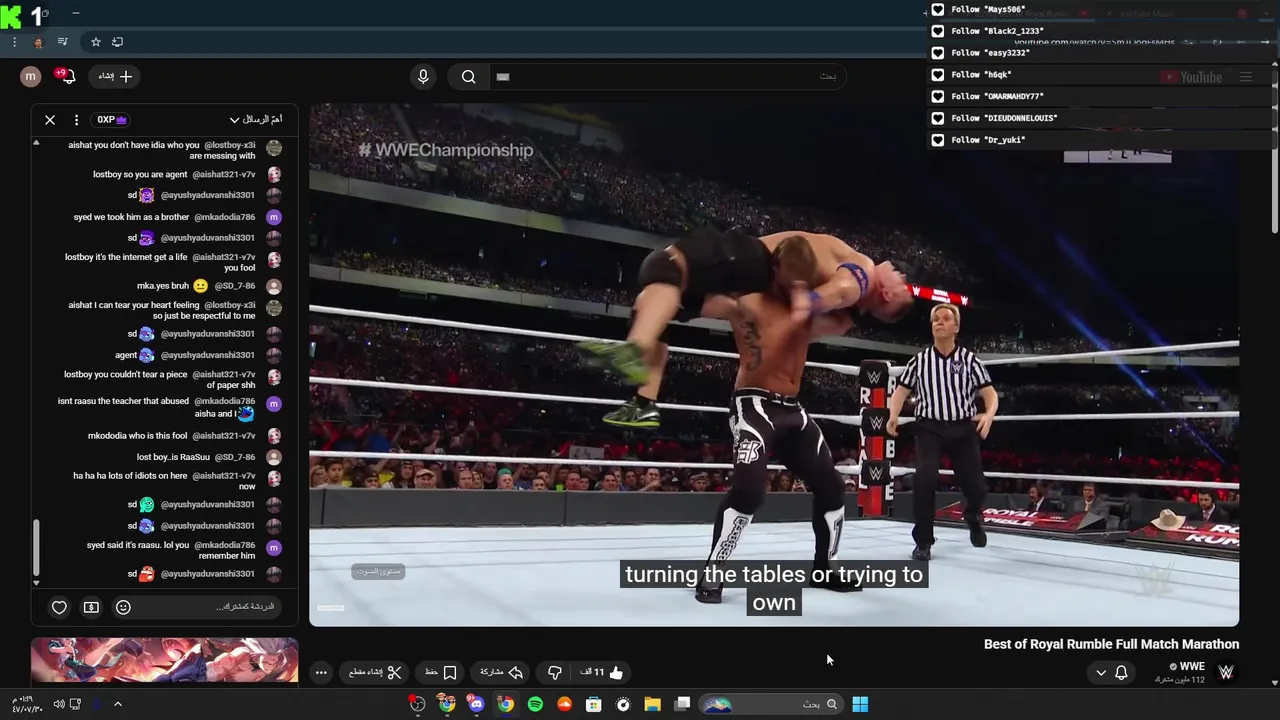This screenshot has width=1280, height=720.
Task: Click the 0XP crown badge
Action: [111, 120]
